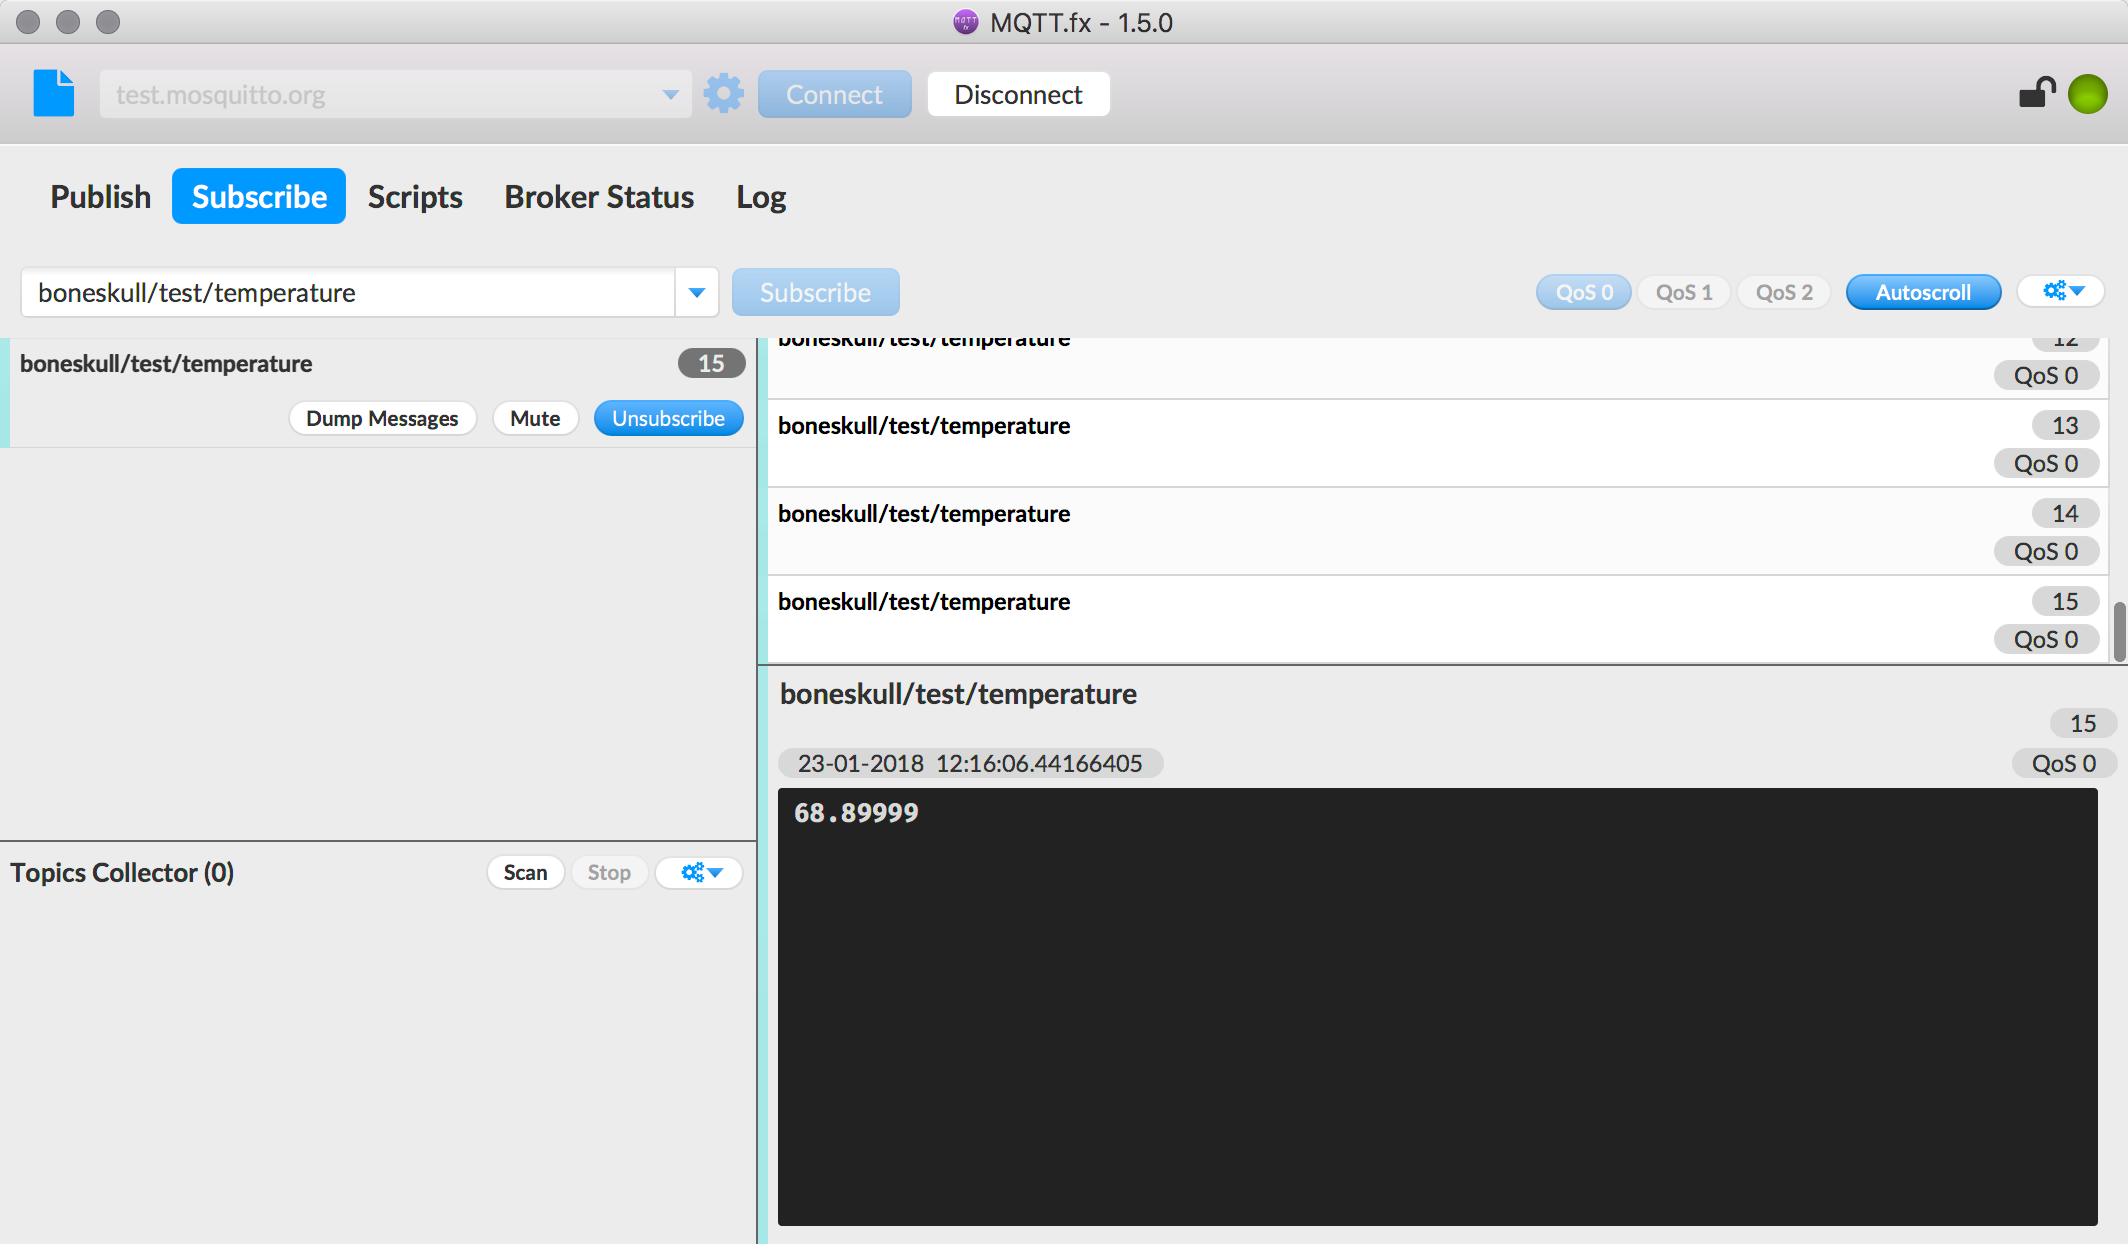The image size is (2128, 1244).
Task: Open the broker address dropdown
Action: click(x=669, y=93)
